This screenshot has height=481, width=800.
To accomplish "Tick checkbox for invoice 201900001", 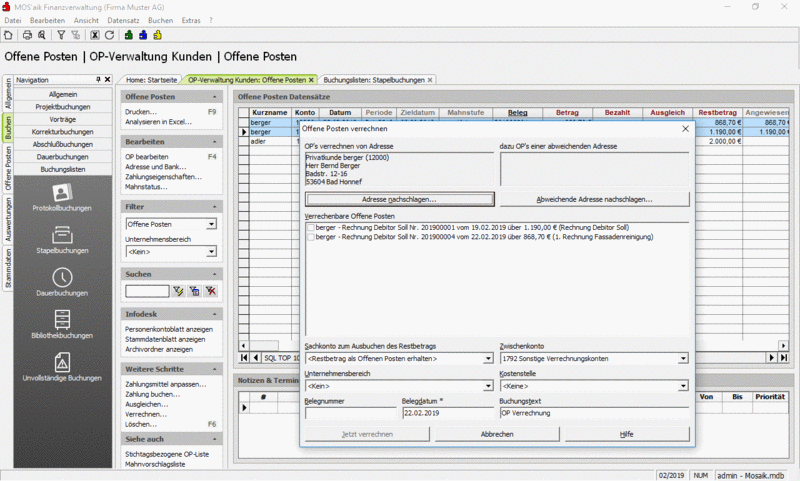I will click(310, 228).
